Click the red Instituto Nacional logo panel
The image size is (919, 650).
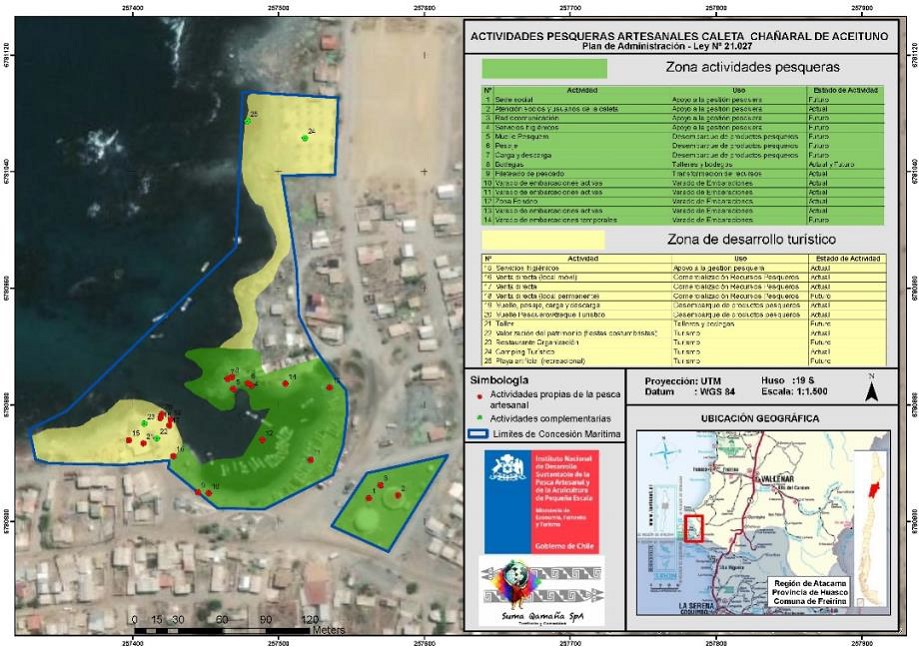(x=565, y=502)
